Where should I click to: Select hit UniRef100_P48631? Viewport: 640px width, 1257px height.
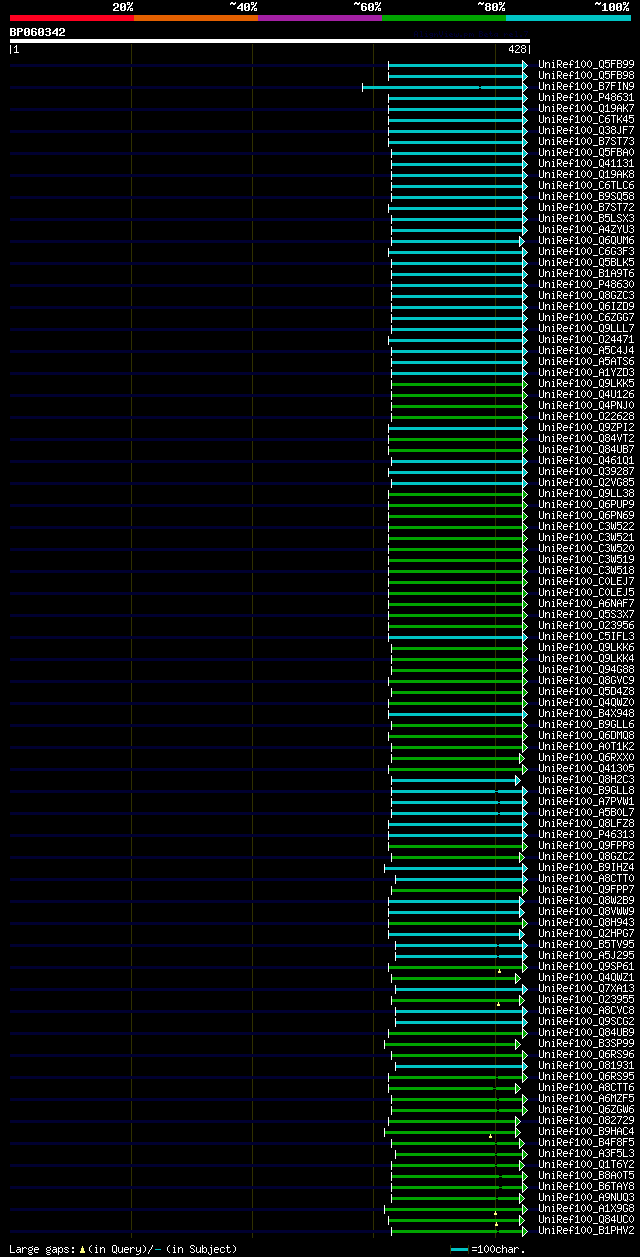click(x=586, y=98)
